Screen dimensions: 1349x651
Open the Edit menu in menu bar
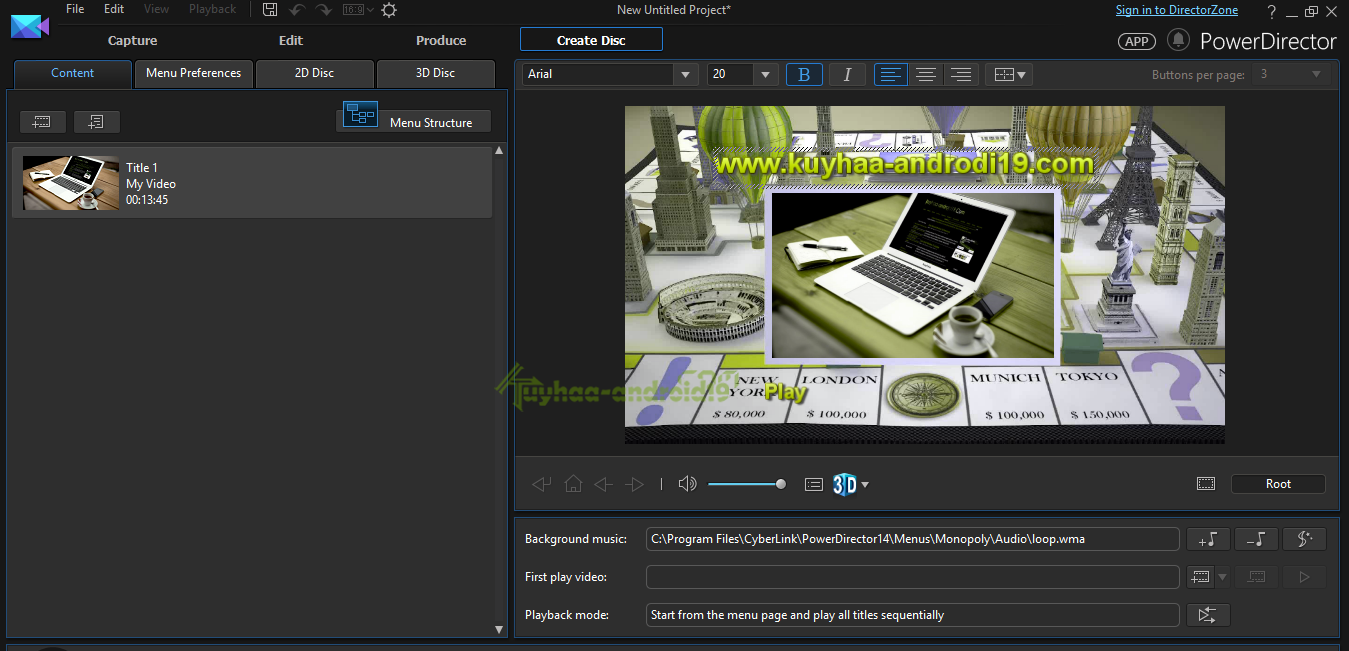(x=114, y=9)
